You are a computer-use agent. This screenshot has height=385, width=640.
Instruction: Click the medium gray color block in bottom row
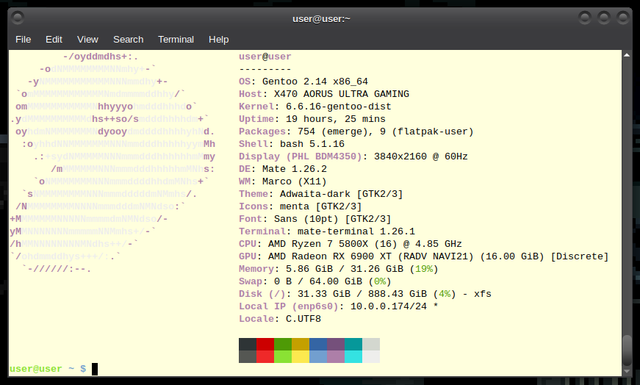[x=248, y=356]
